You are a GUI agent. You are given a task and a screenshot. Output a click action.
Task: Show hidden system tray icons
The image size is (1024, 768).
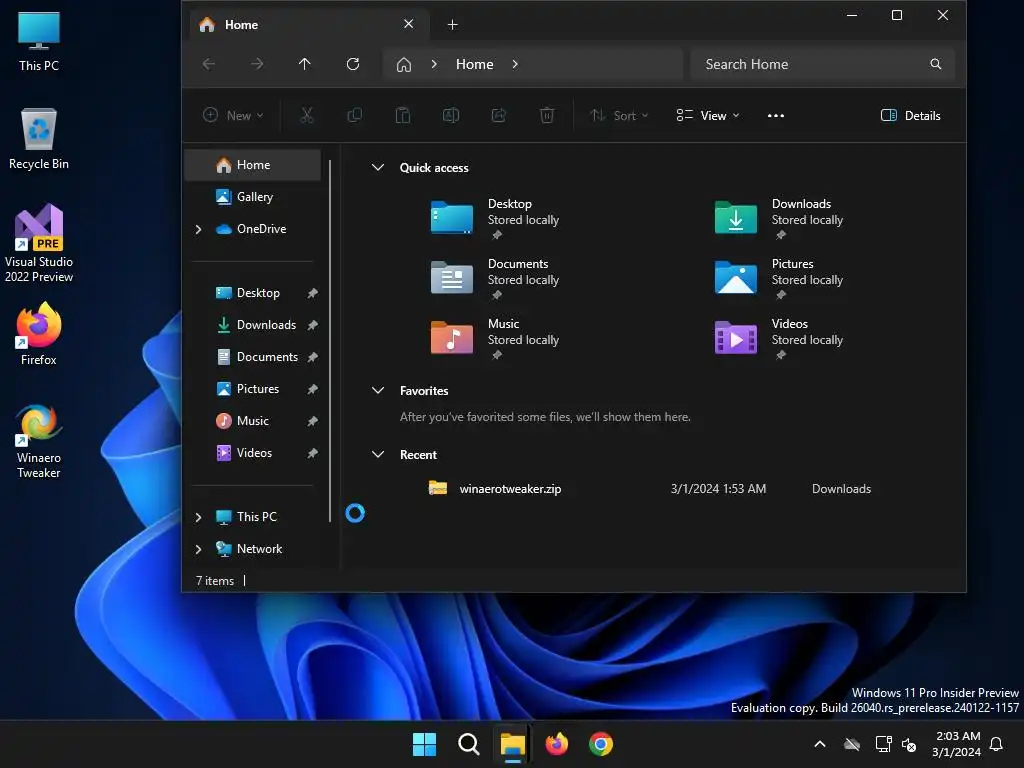820,744
